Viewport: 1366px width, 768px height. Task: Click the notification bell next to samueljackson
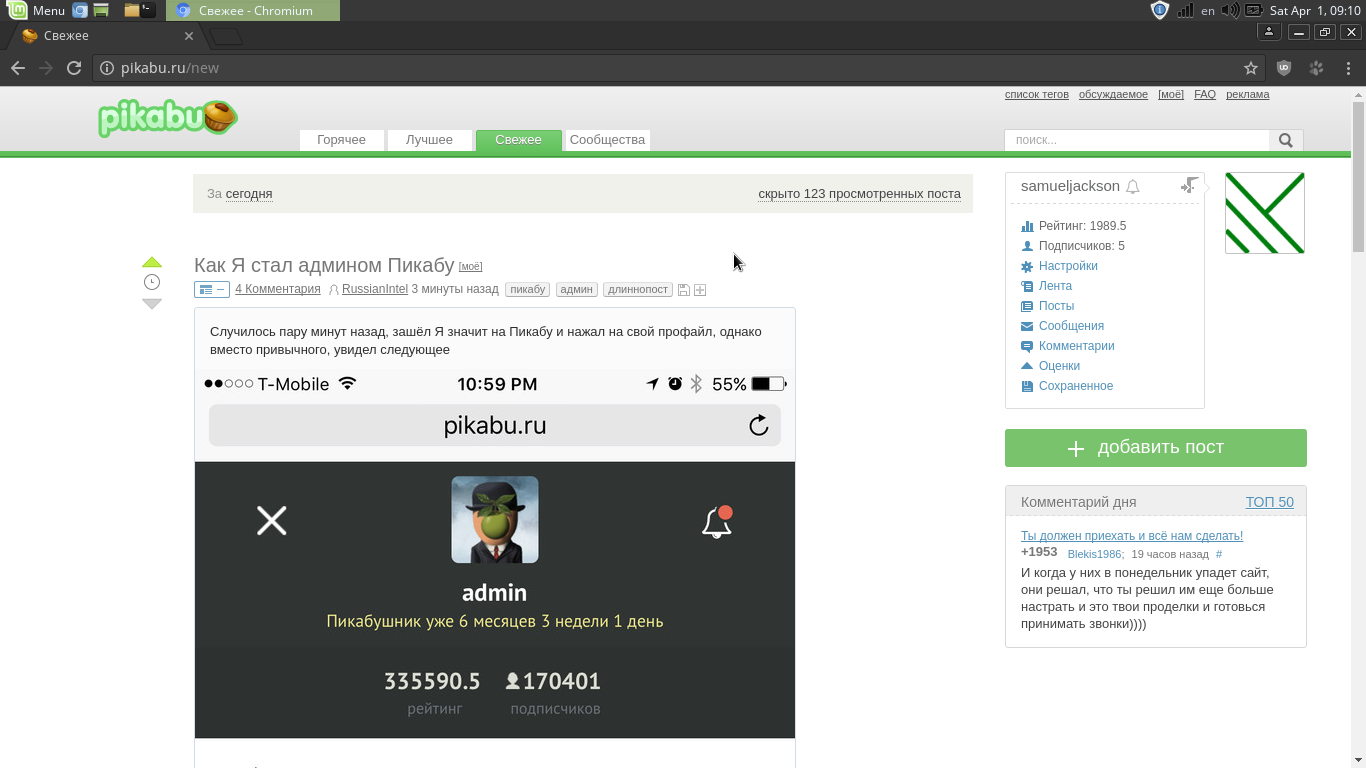[x=1133, y=187]
